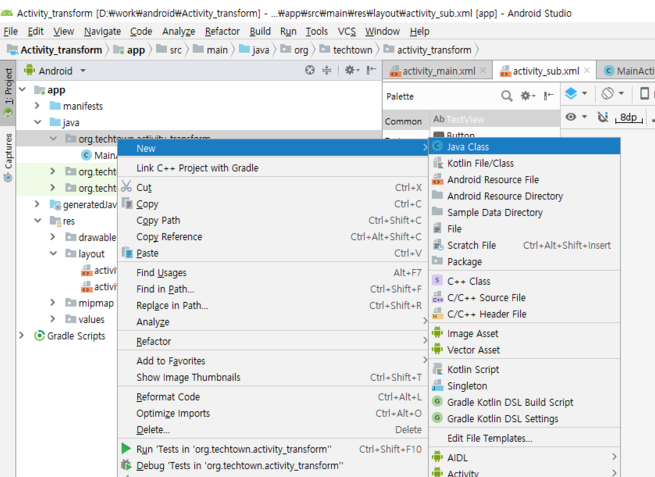
Task: Open the 1: Project side tab
Action: pos(8,93)
